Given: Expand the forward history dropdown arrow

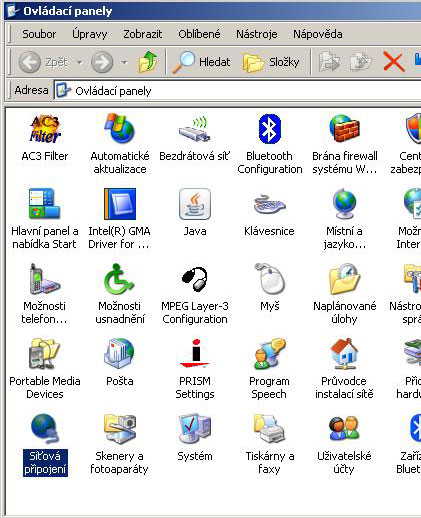Looking at the screenshot, I should click(x=124, y=62).
